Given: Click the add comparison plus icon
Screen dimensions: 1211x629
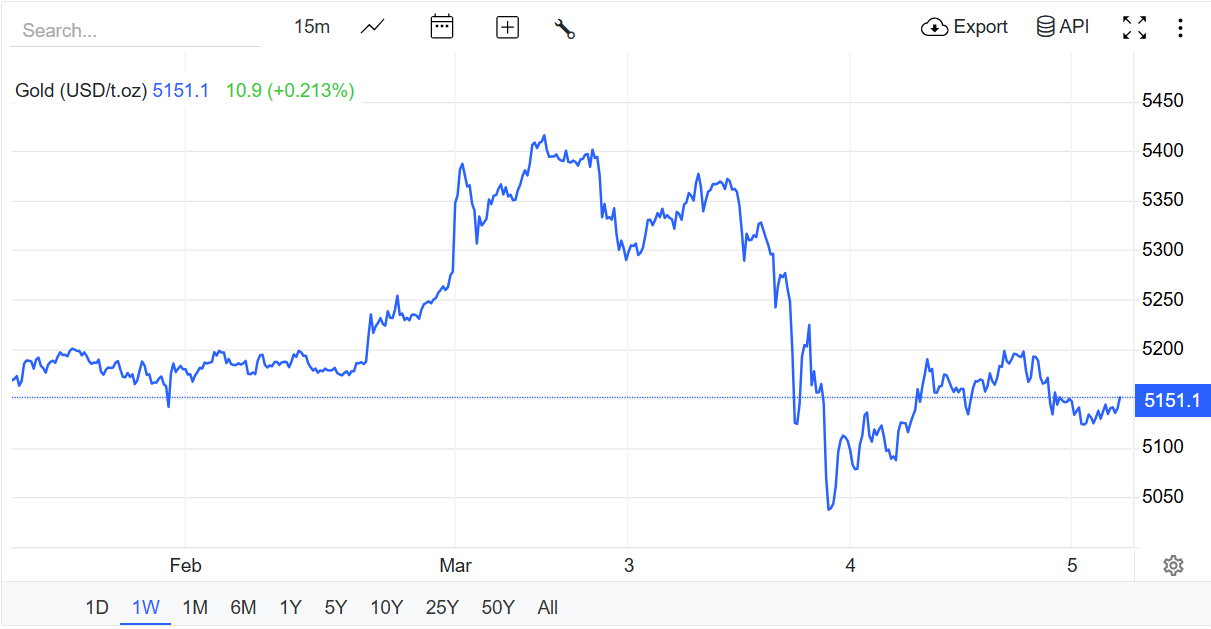Looking at the screenshot, I should (508, 28).
